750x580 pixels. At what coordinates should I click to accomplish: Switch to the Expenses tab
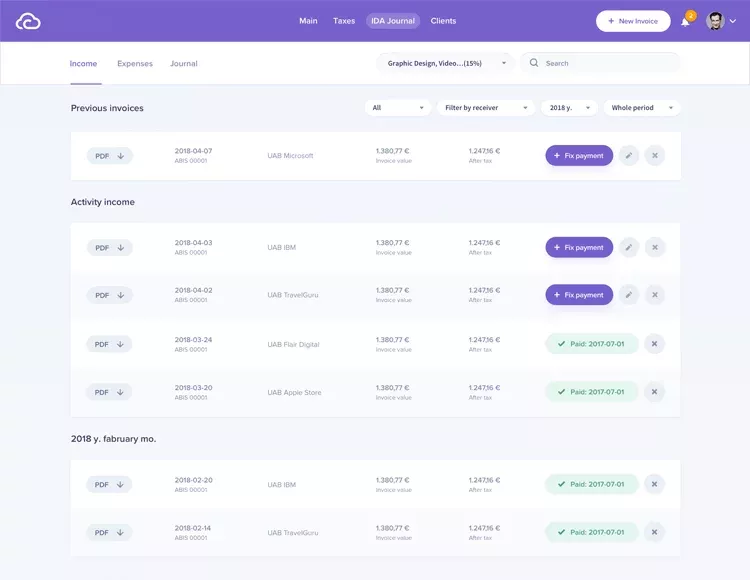pos(135,64)
